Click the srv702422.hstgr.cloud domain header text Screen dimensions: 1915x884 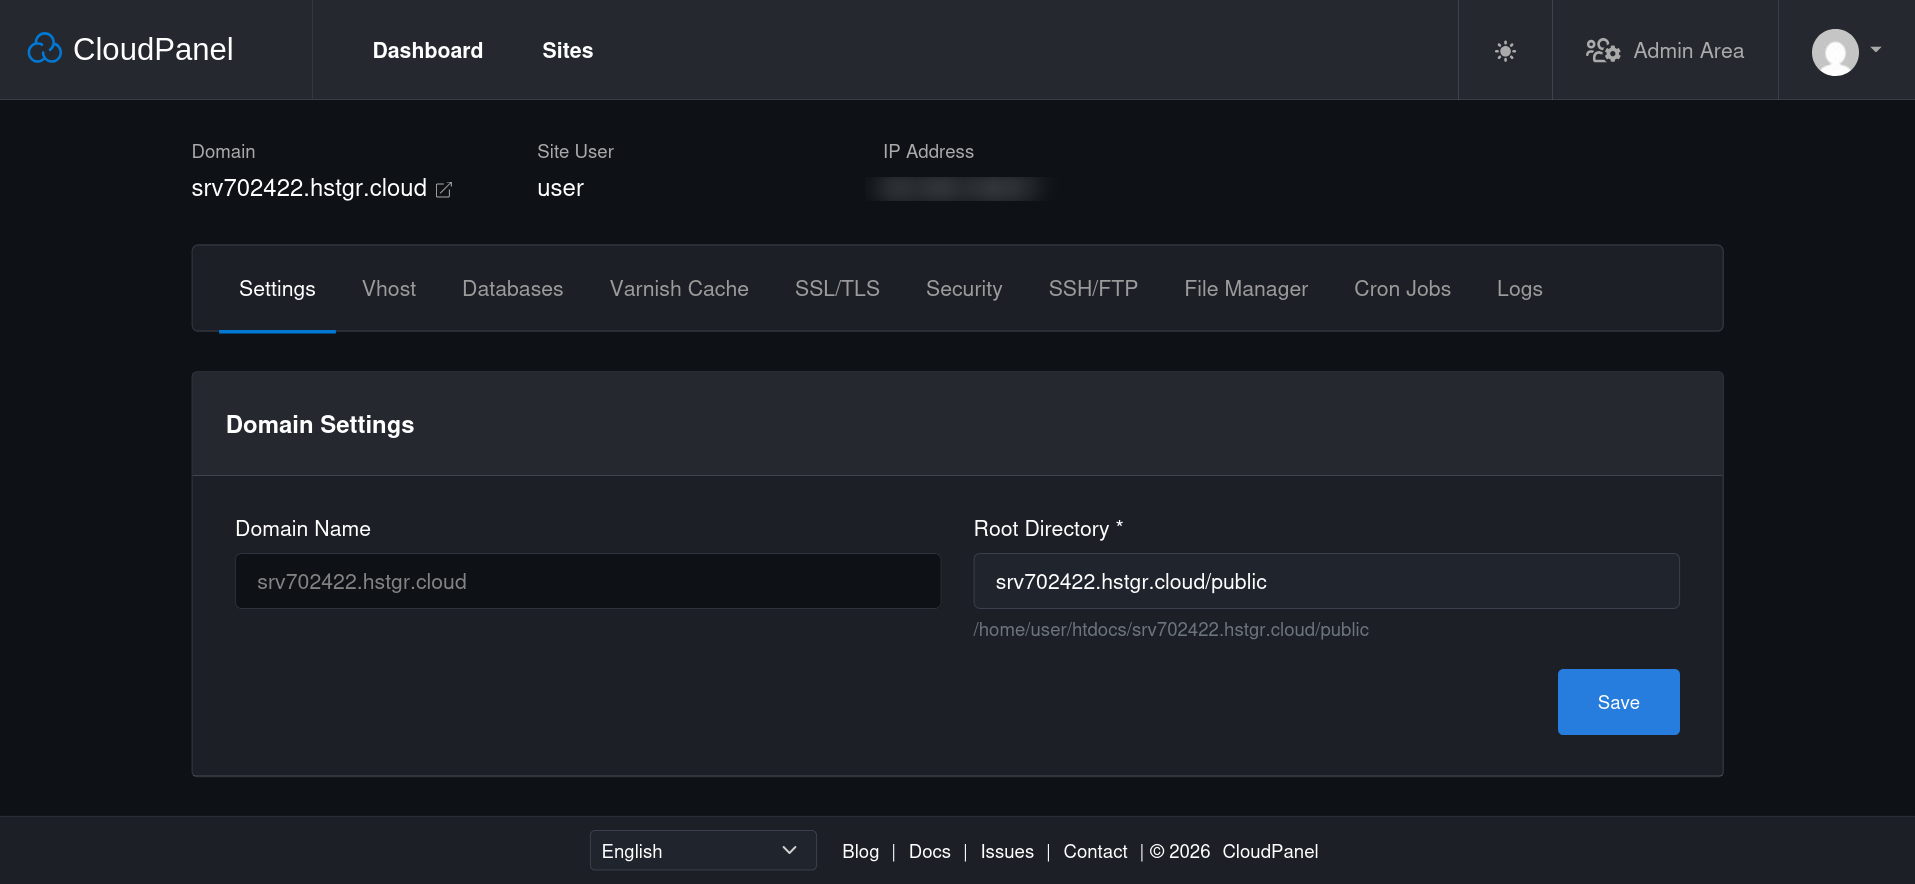tap(309, 188)
